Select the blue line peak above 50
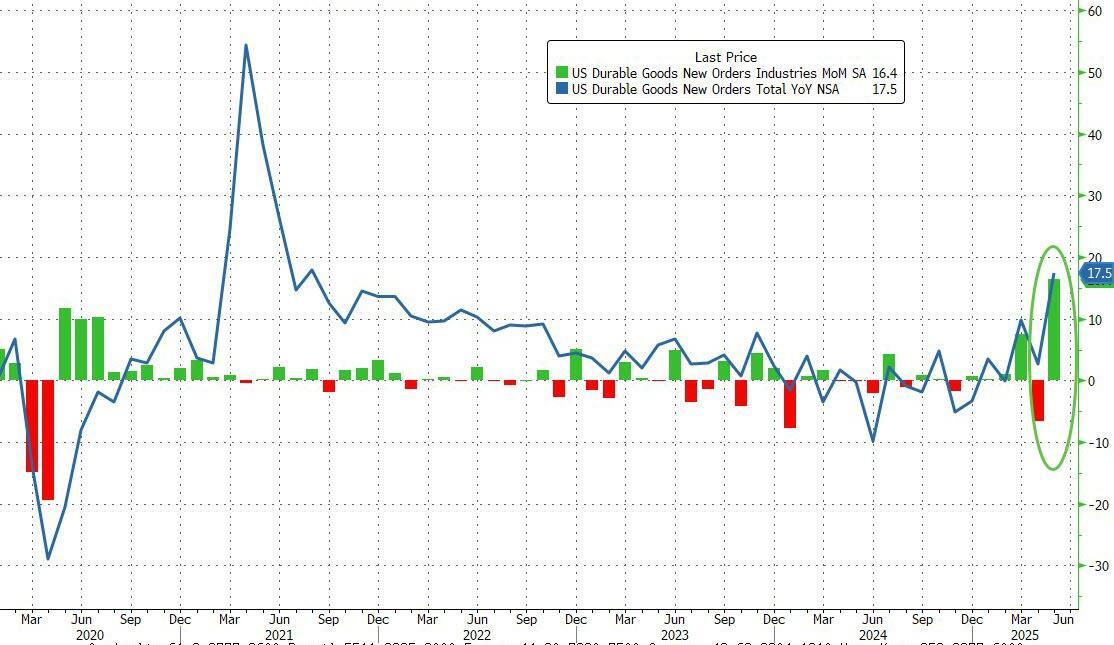 246,46
